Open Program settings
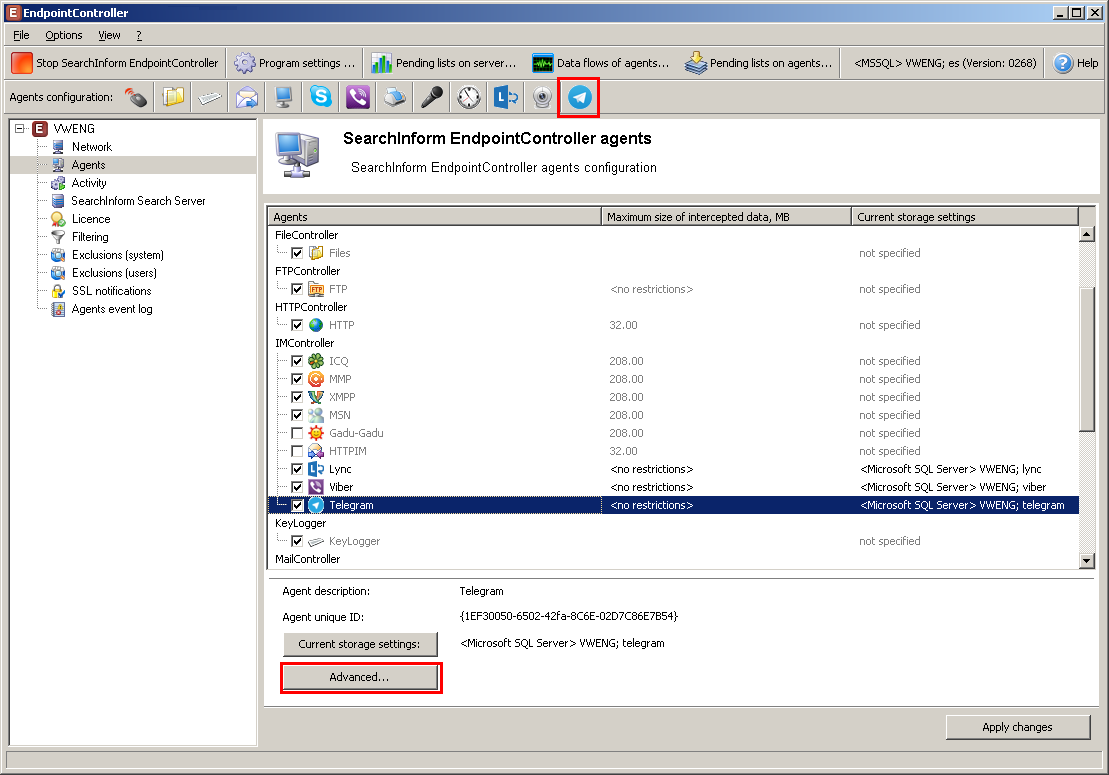Image resolution: width=1109 pixels, height=775 pixels. [x=296, y=63]
